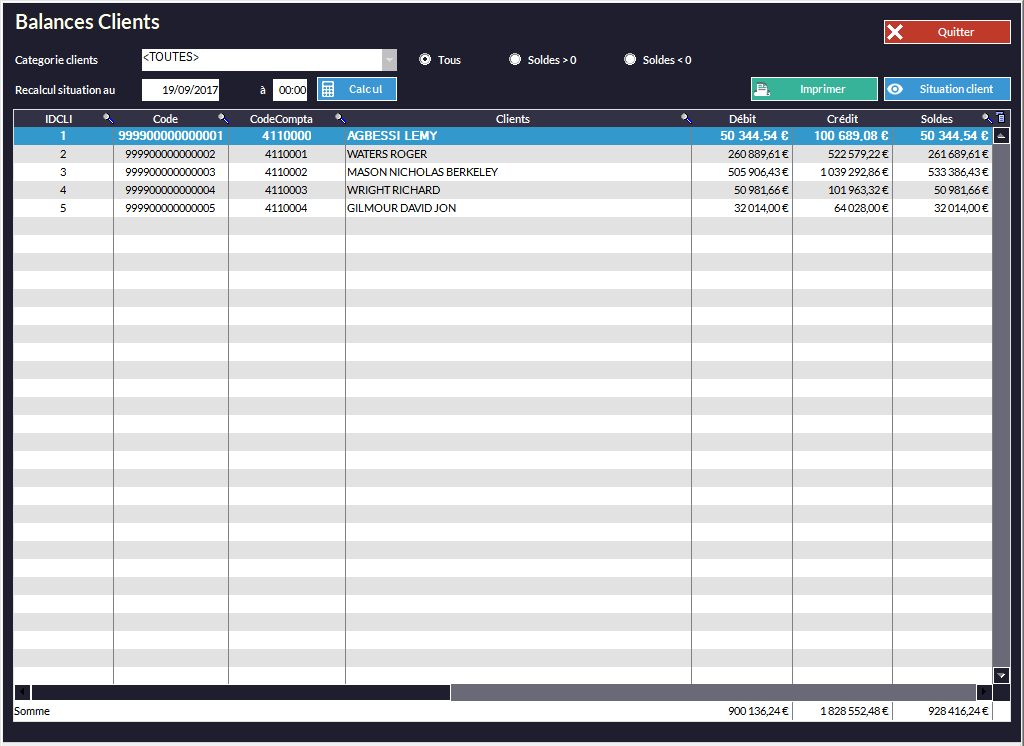
Task: Expand the Categorie clients dropdown arrow
Action: click(389, 60)
